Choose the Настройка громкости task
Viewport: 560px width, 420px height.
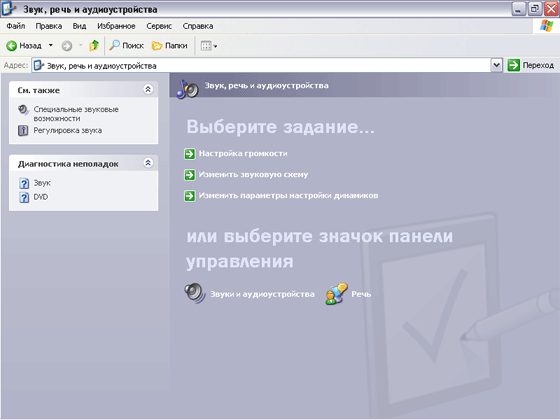[x=243, y=154]
